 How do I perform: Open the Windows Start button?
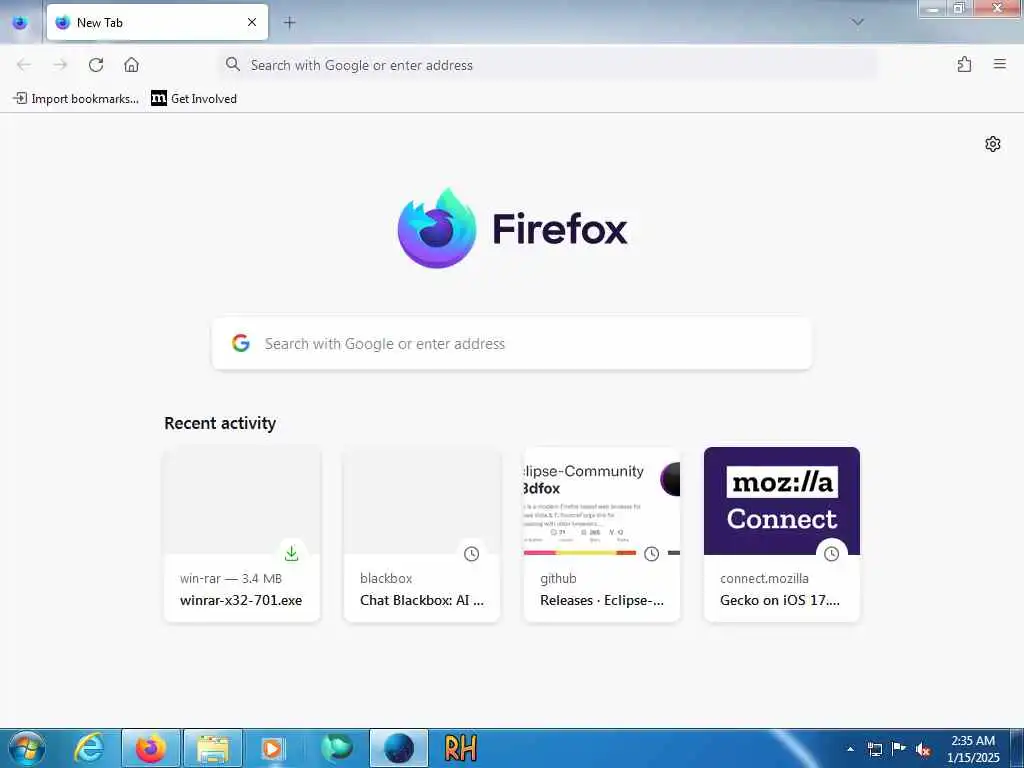[x=27, y=748]
